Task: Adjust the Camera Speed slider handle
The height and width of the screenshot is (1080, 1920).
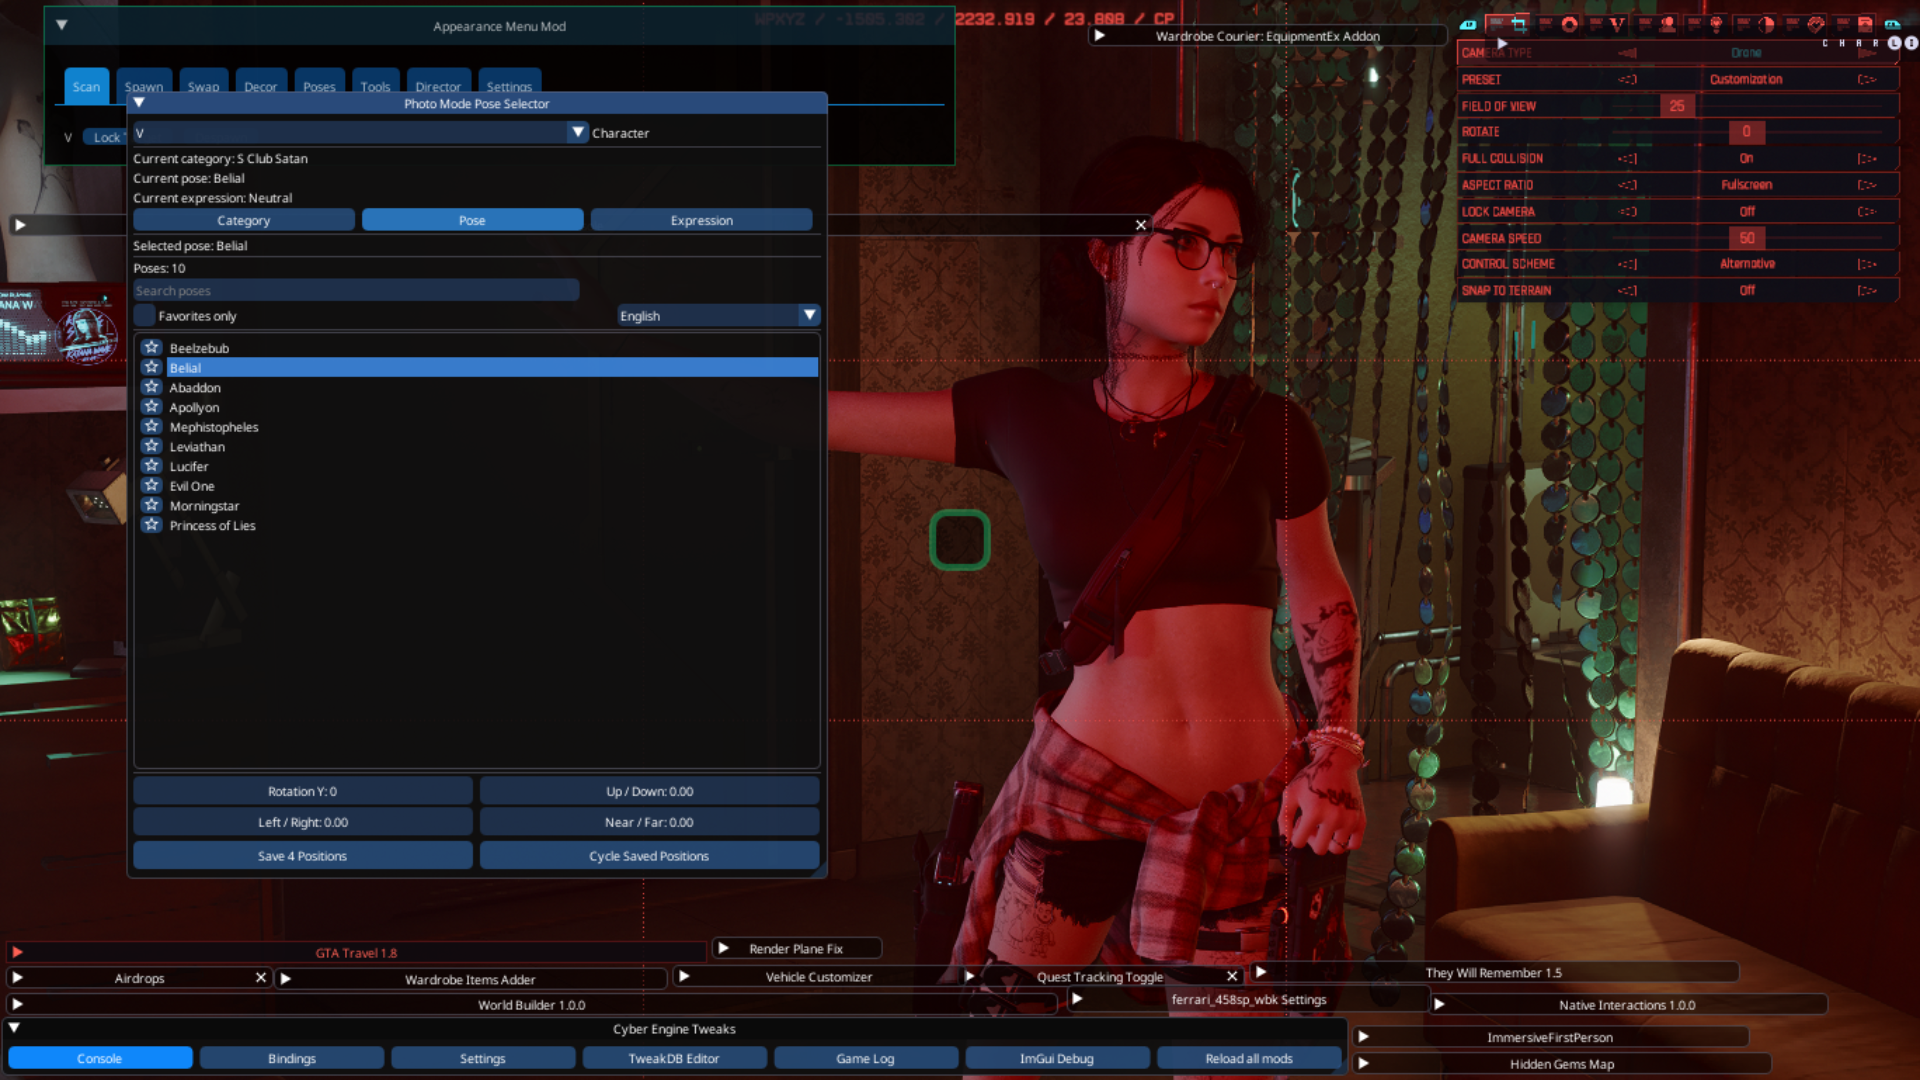Action: [1746, 238]
